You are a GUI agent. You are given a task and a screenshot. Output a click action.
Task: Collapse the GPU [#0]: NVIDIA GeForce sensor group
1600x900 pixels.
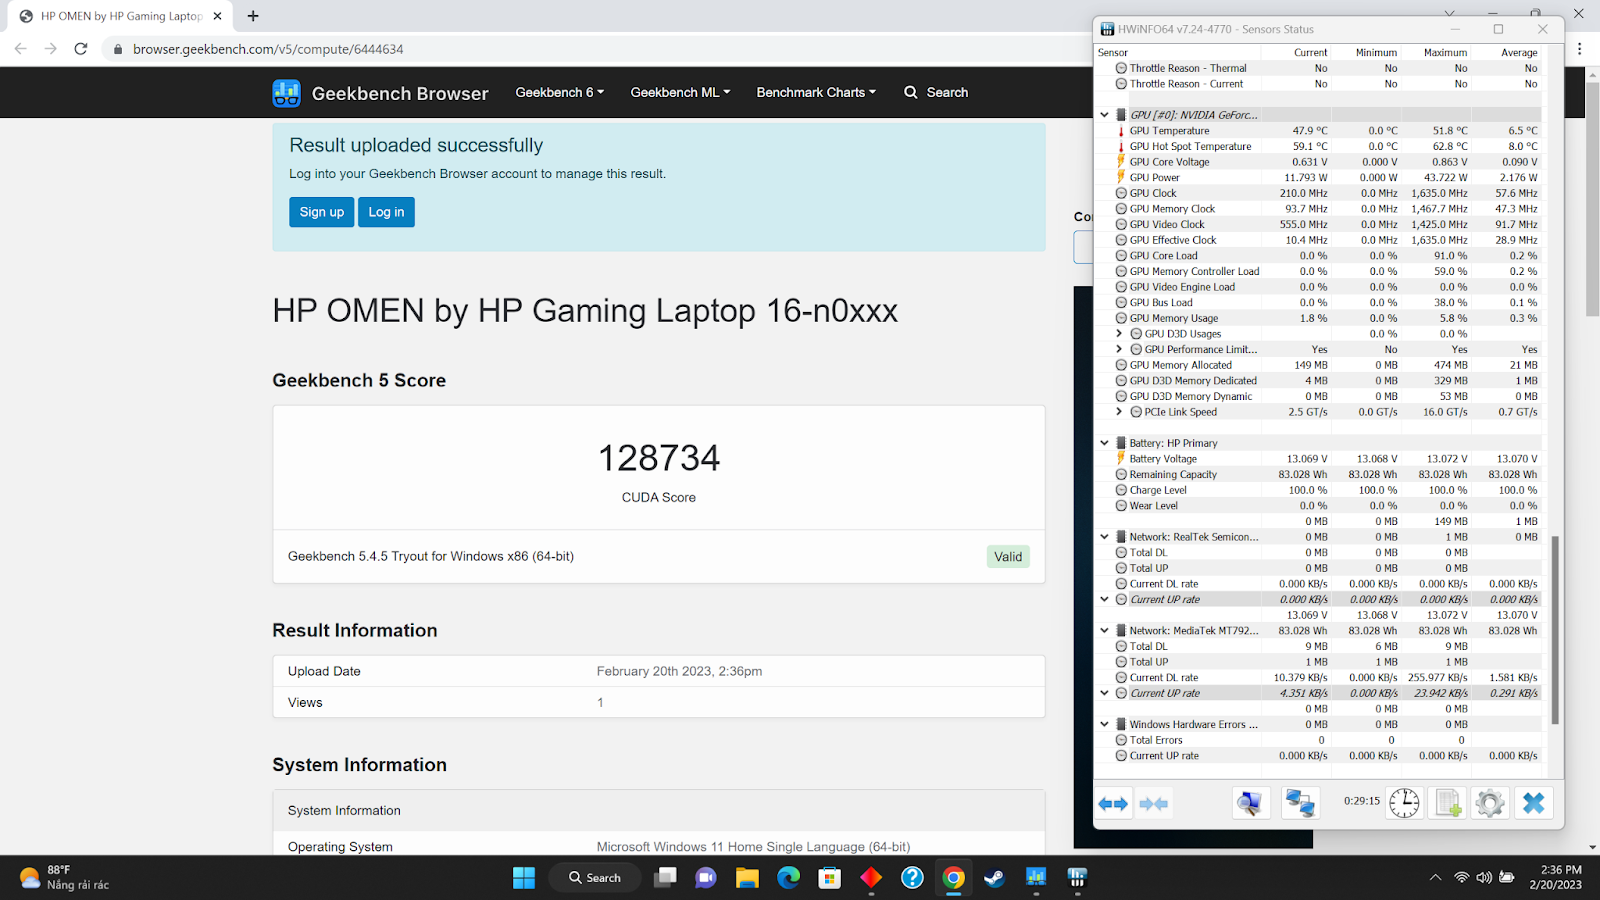[x=1105, y=115]
